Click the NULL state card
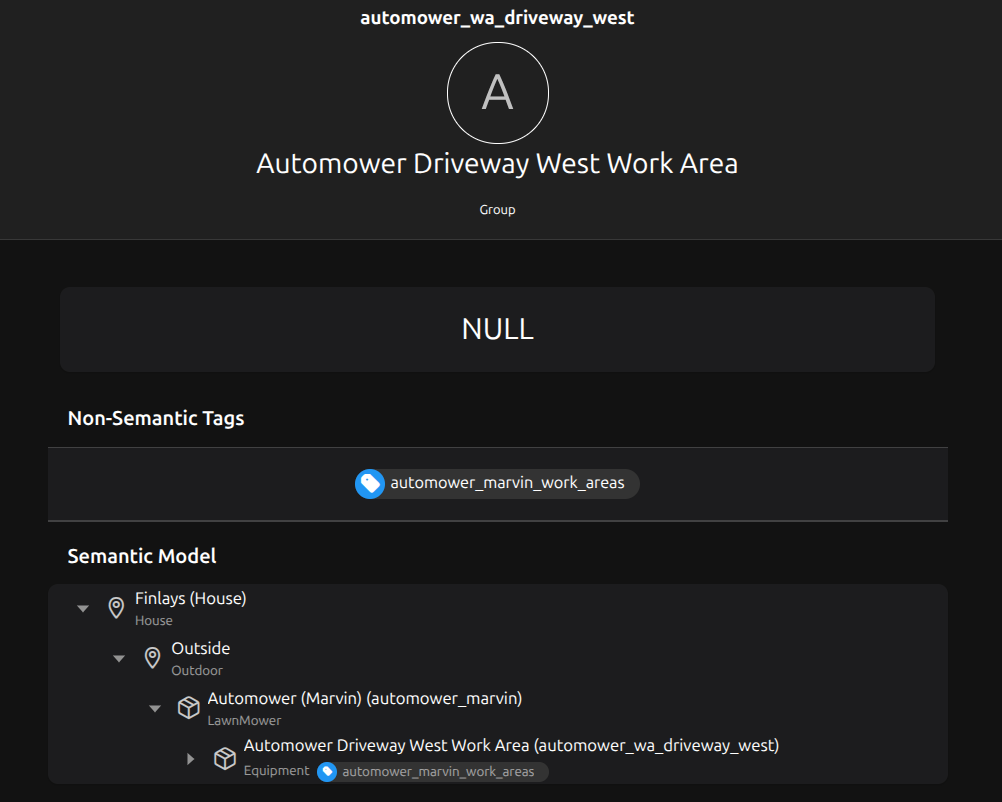The height and width of the screenshot is (802, 1002). (x=497, y=329)
